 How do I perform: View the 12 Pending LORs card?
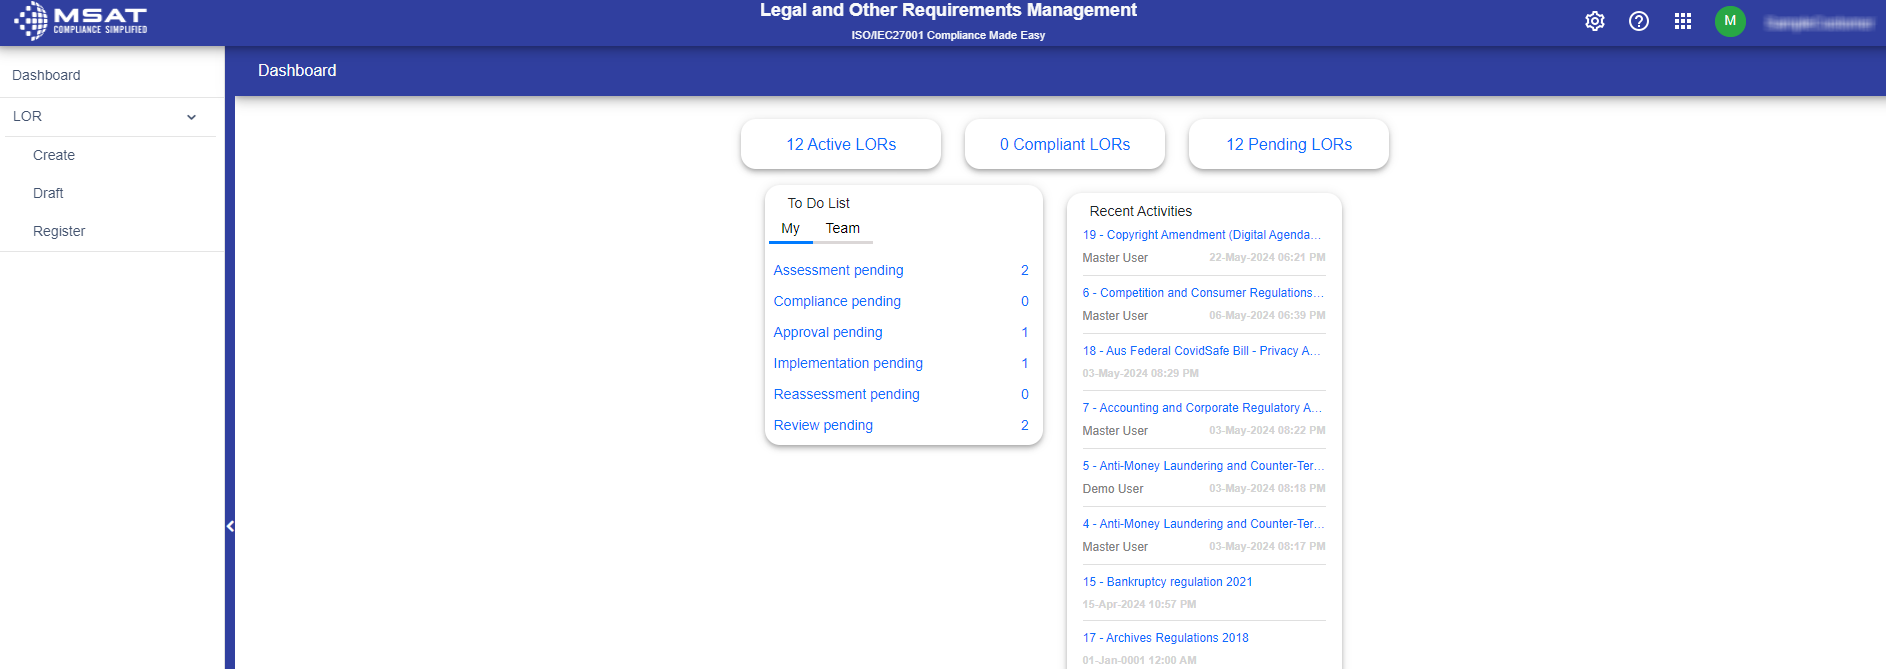(1289, 144)
